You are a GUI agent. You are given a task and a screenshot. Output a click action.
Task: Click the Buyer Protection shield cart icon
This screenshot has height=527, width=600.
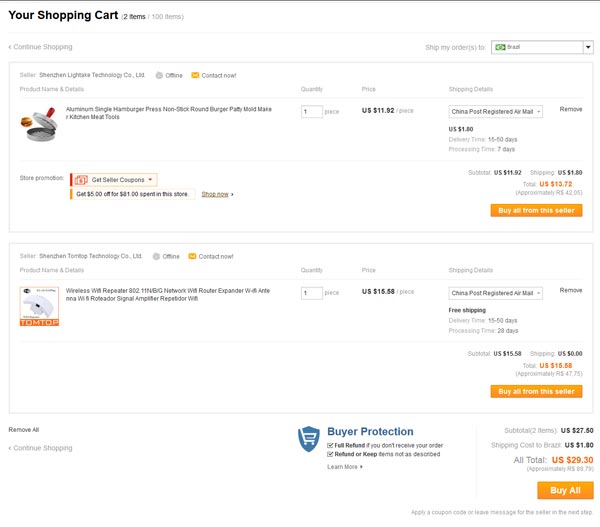click(308, 439)
